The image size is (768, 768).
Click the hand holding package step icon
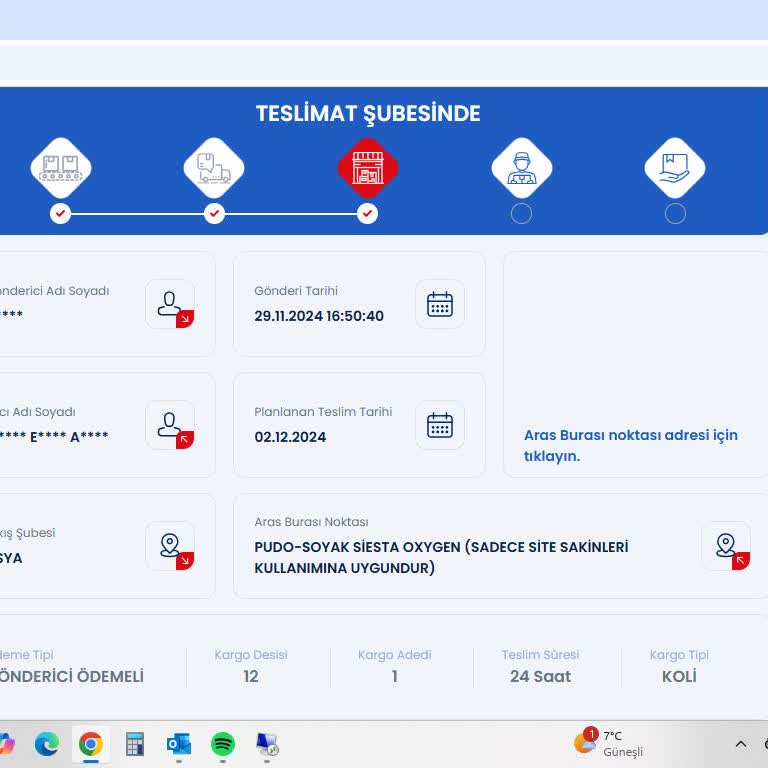pos(675,168)
